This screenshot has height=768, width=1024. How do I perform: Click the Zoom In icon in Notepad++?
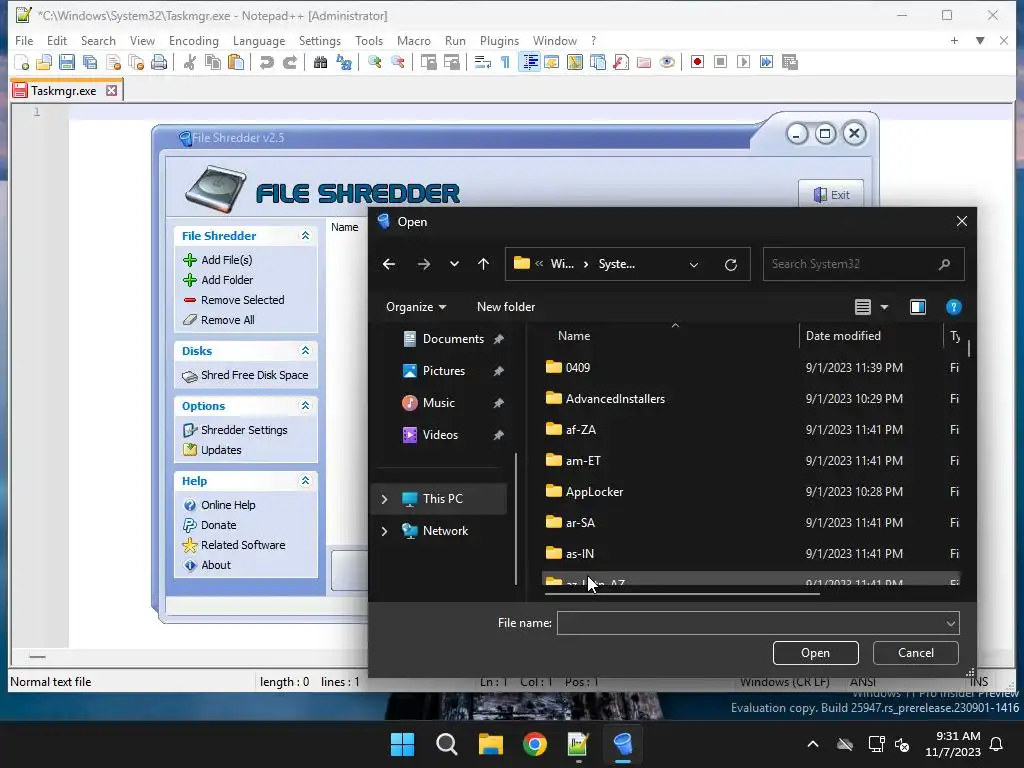pos(374,62)
